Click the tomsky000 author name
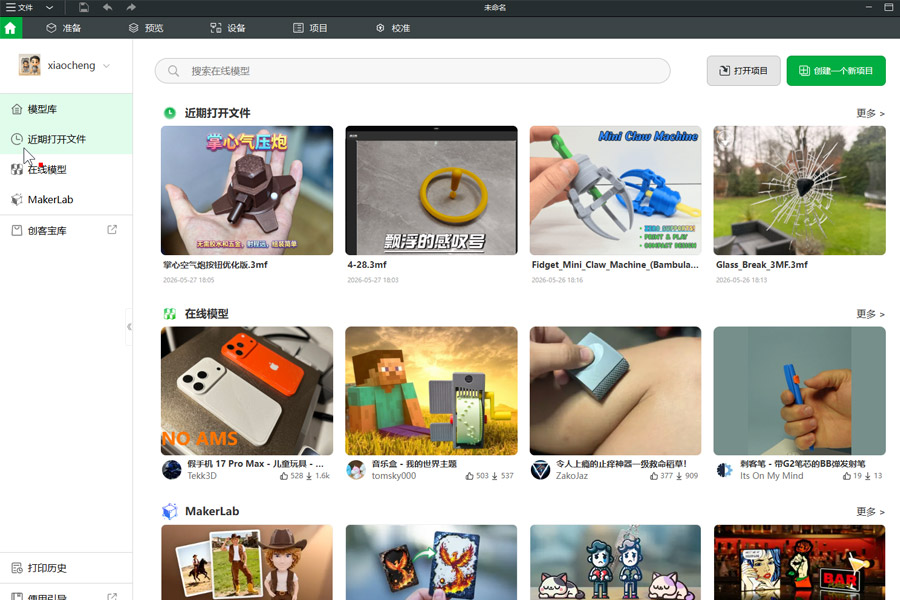 [394, 476]
